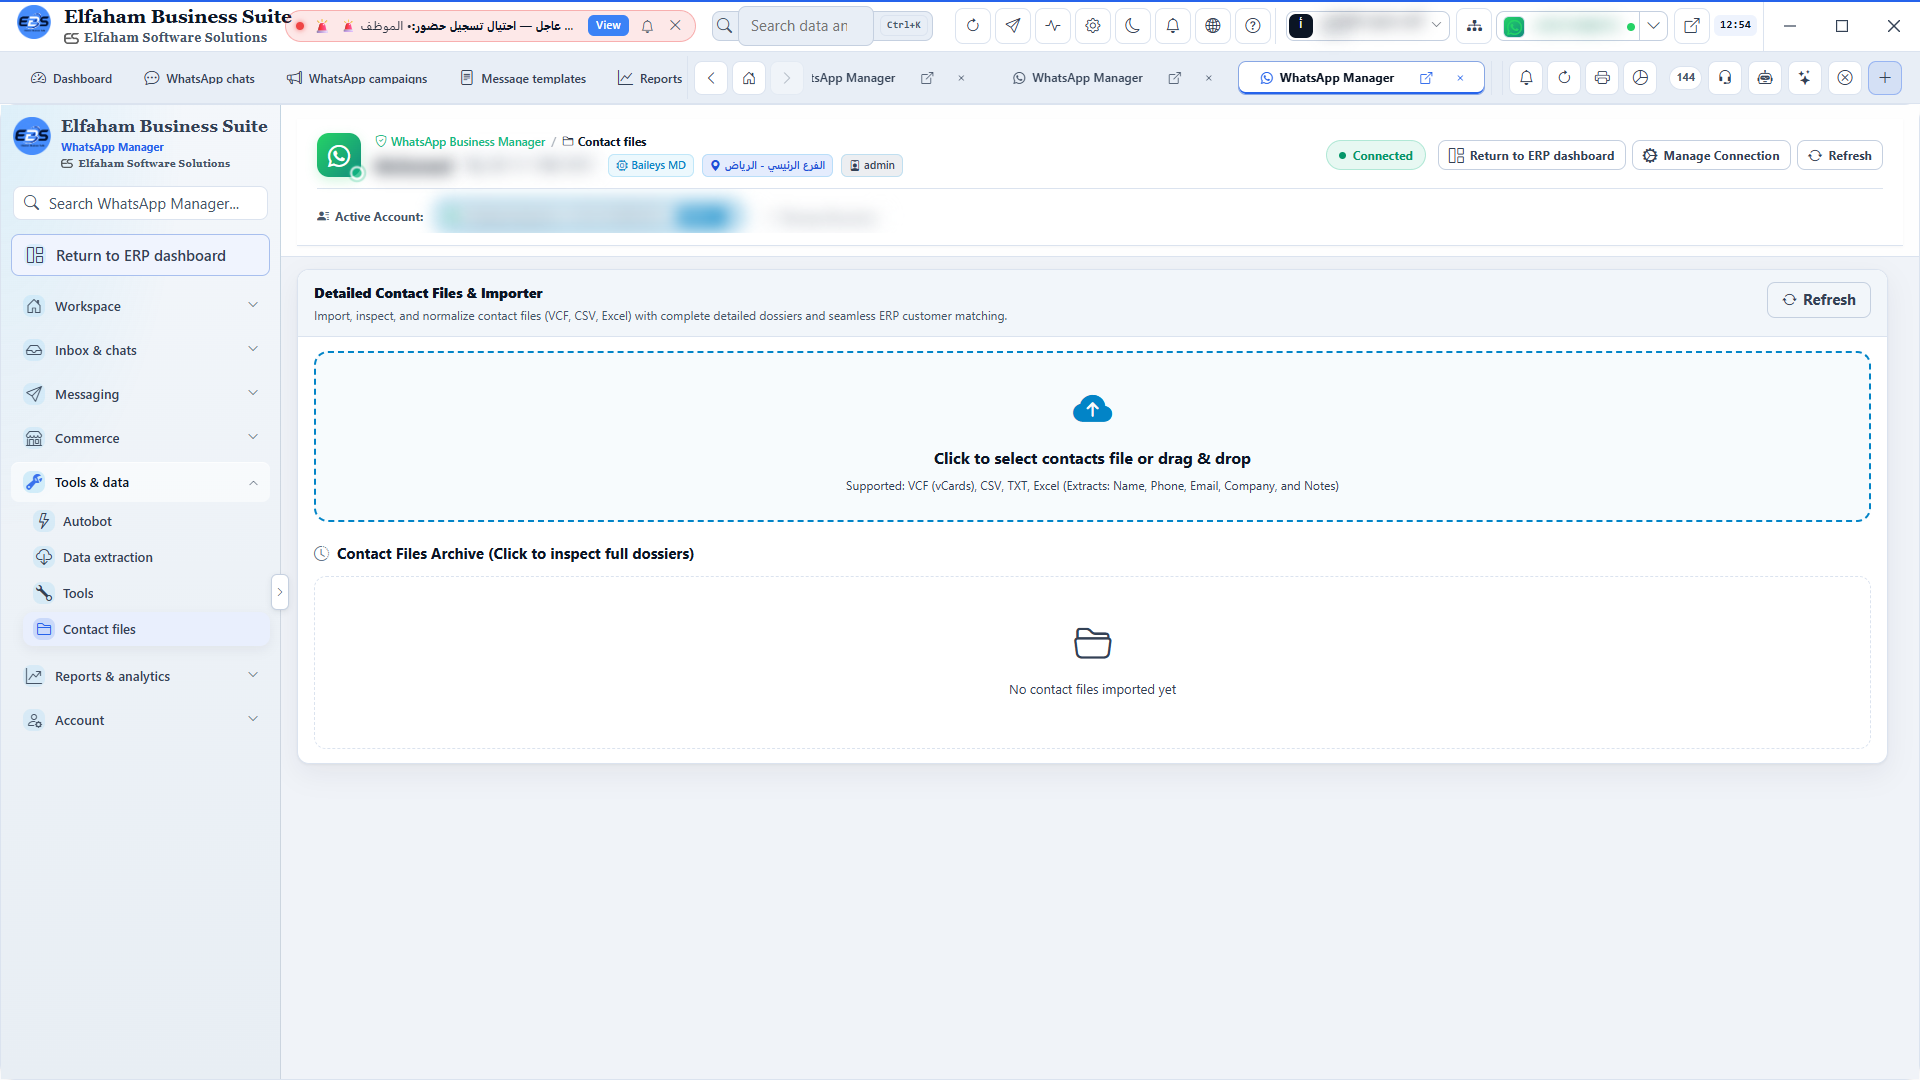Viewport: 1920px width, 1080px height.
Task: Expand the Messaging sidebar section
Action: 140,394
